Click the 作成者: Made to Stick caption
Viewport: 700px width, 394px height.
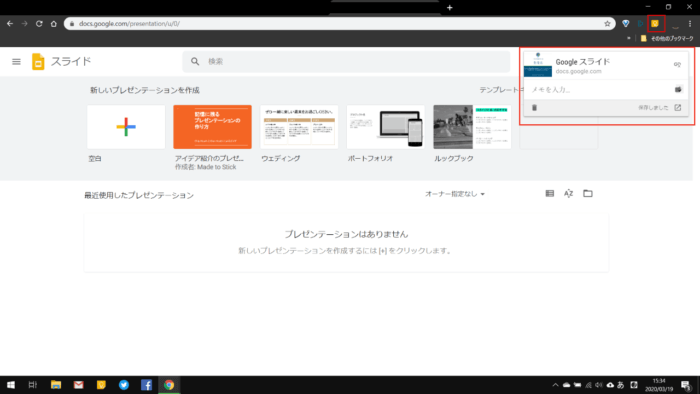point(205,167)
